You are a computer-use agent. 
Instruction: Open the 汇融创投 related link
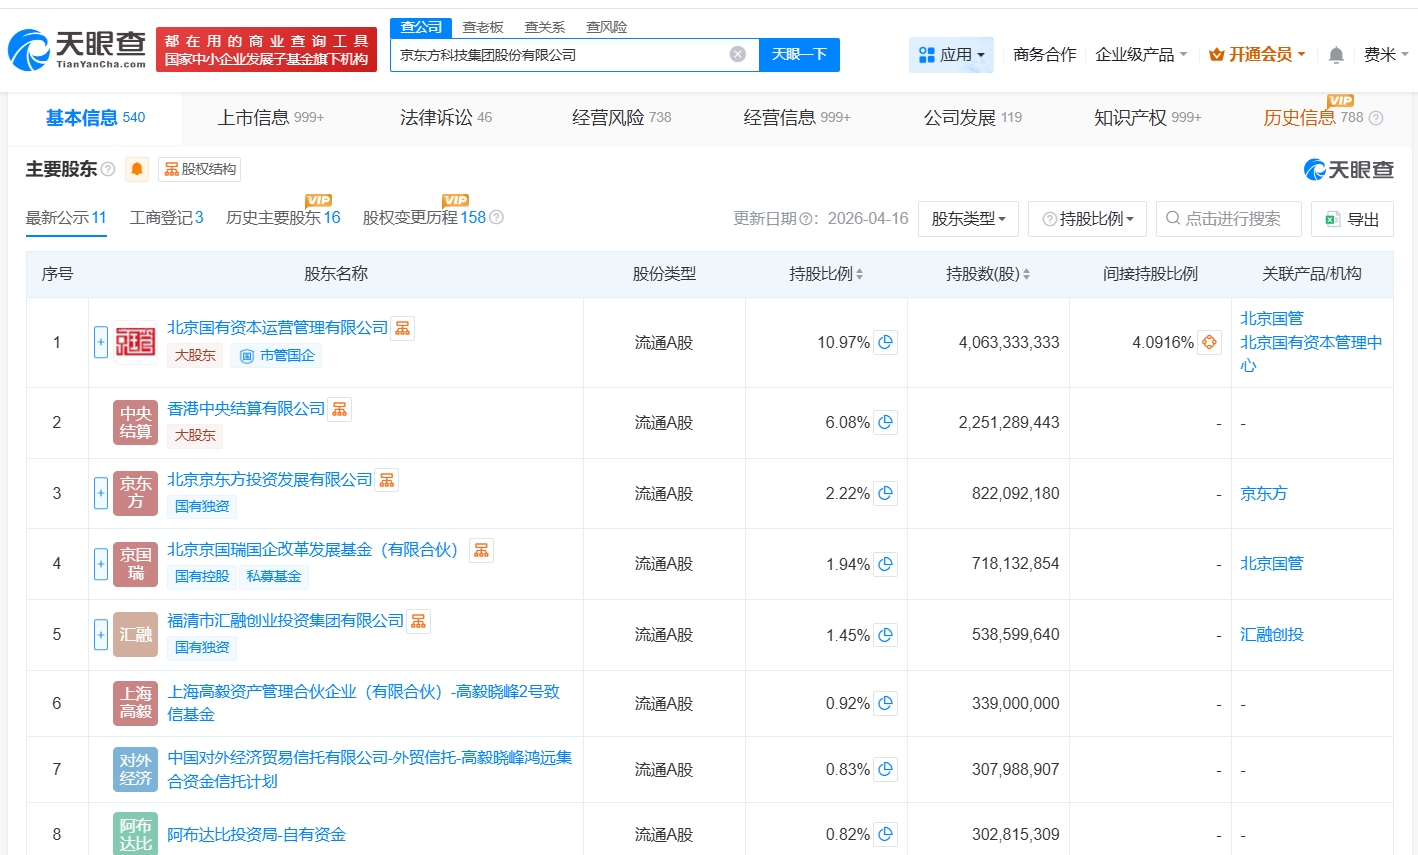point(1272,634)
